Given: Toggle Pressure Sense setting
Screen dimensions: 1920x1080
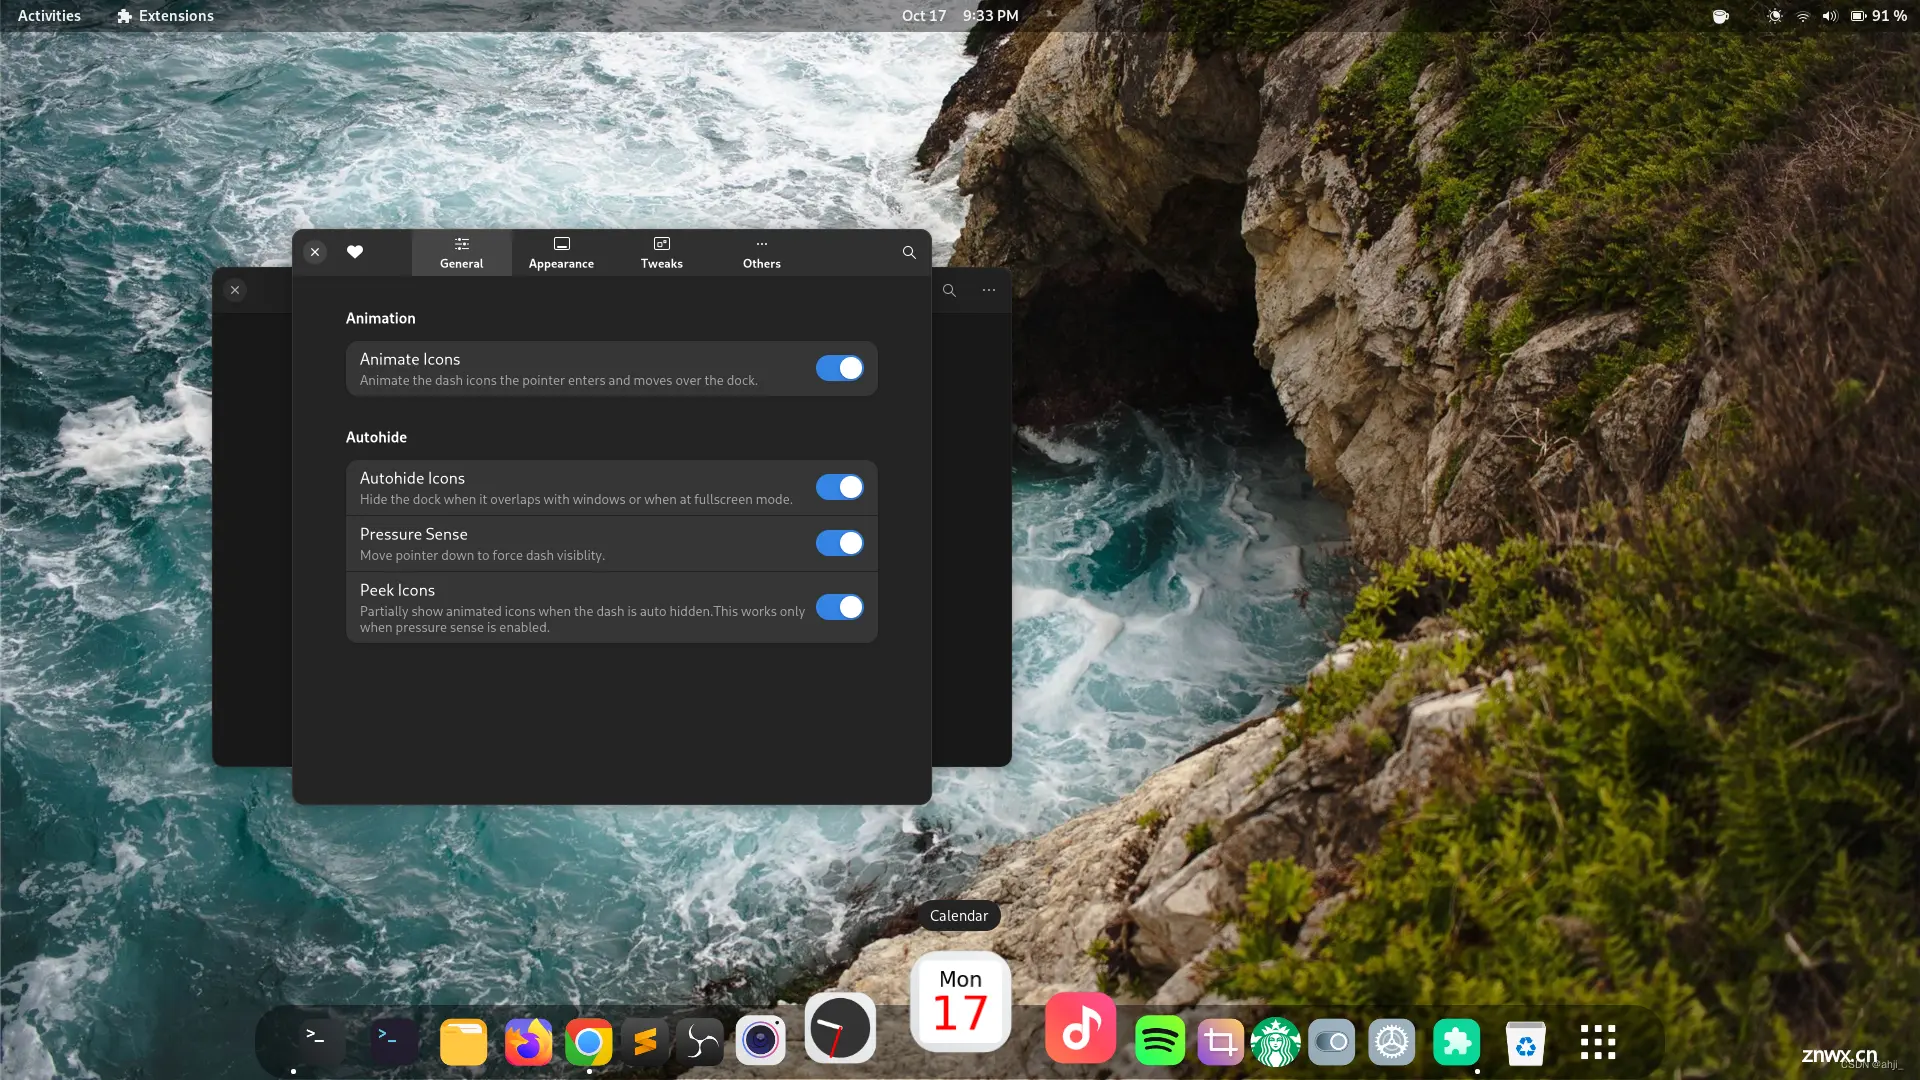Looking at the screenshot, I should pyautogui.click(x=840, y=542).
